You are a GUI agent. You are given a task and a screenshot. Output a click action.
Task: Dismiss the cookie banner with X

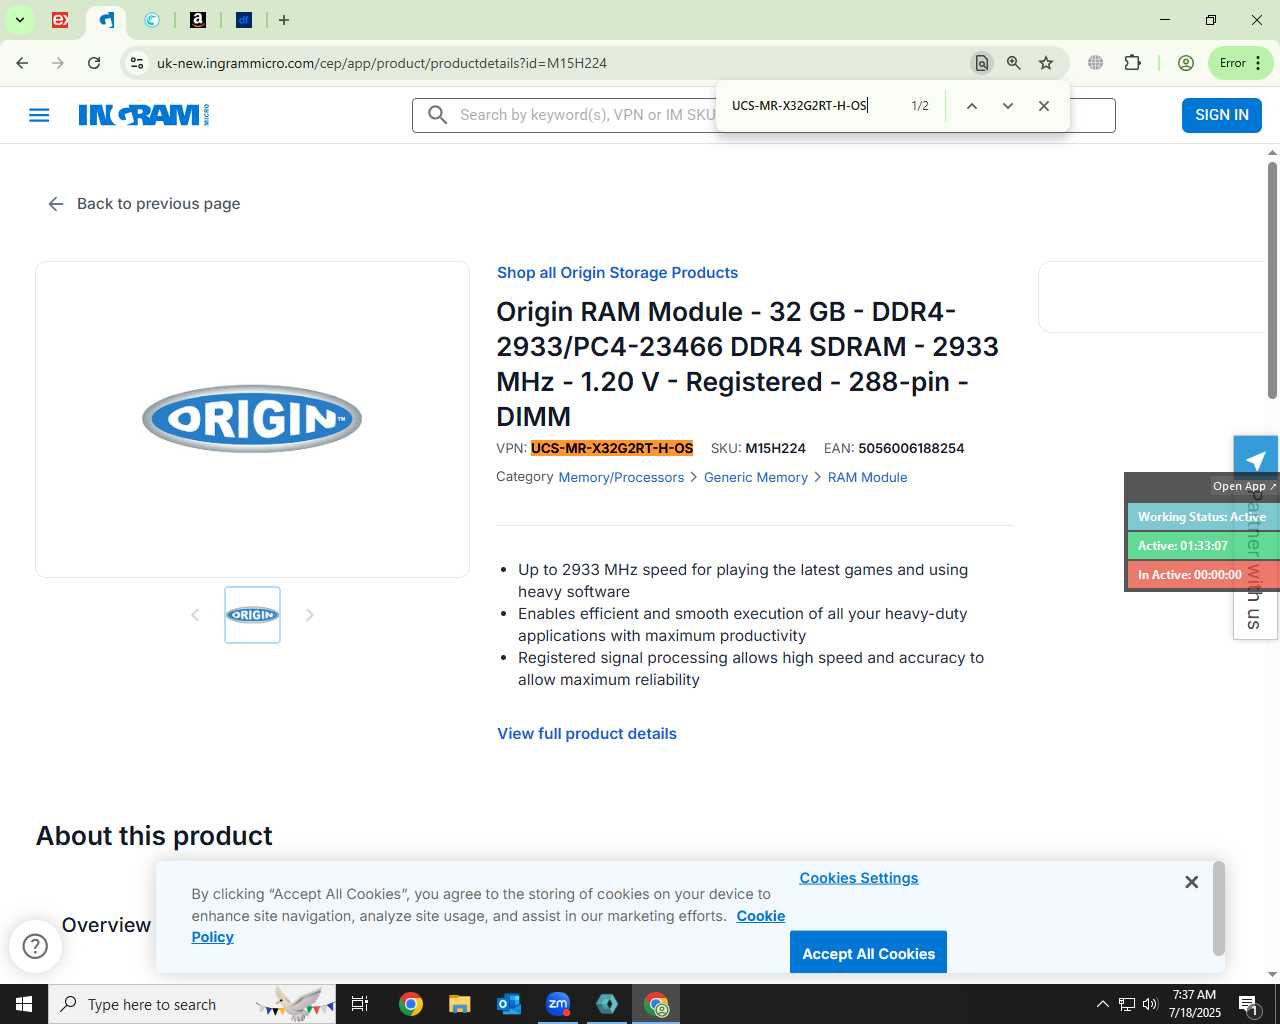click(x=1191, y=882)
